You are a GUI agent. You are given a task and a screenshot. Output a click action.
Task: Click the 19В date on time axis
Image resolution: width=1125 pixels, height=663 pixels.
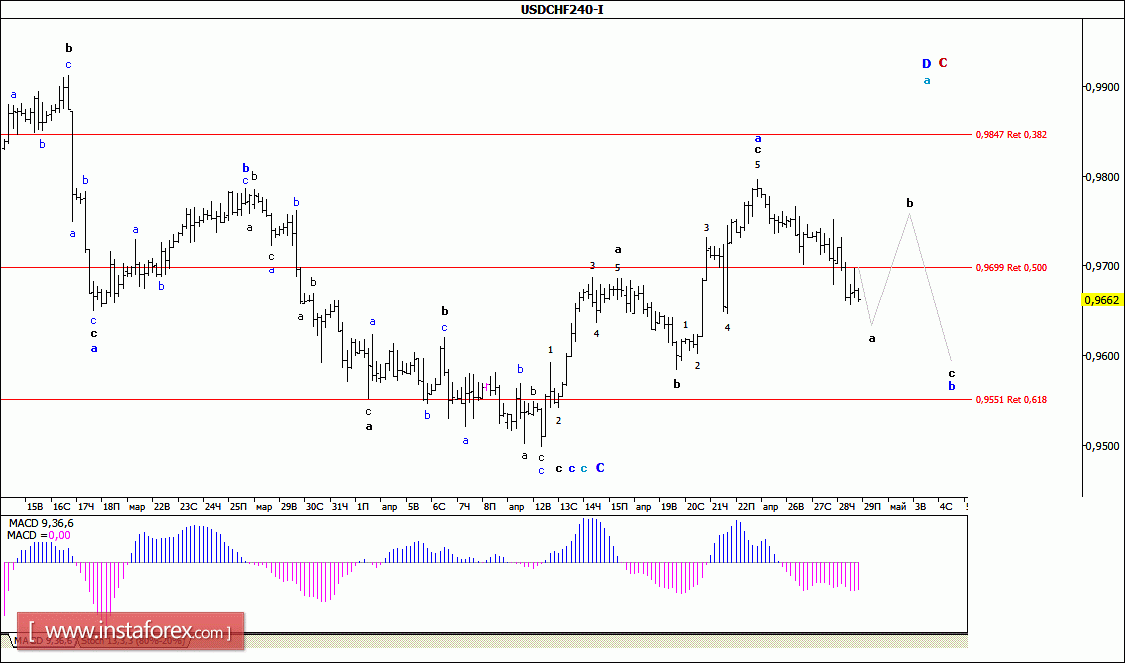pos(669,507)
